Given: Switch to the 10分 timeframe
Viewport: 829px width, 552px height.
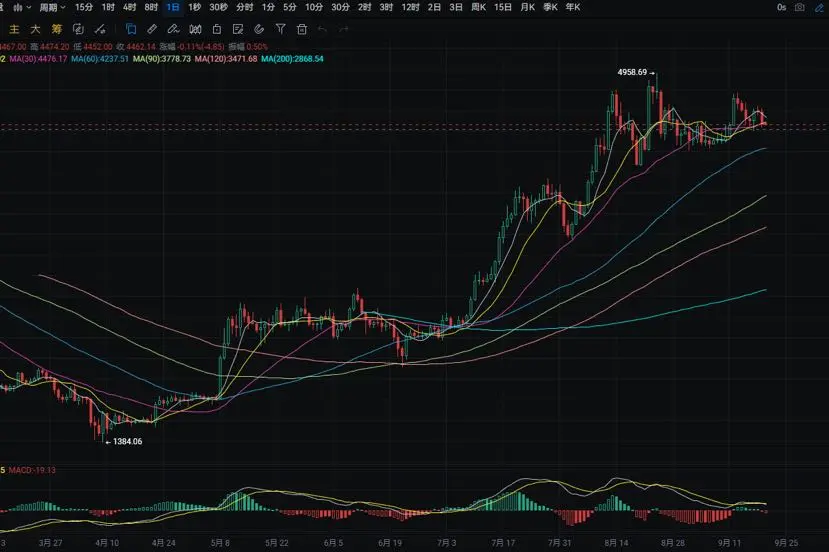Looking at the screenshot, I should tap(314, 7).
